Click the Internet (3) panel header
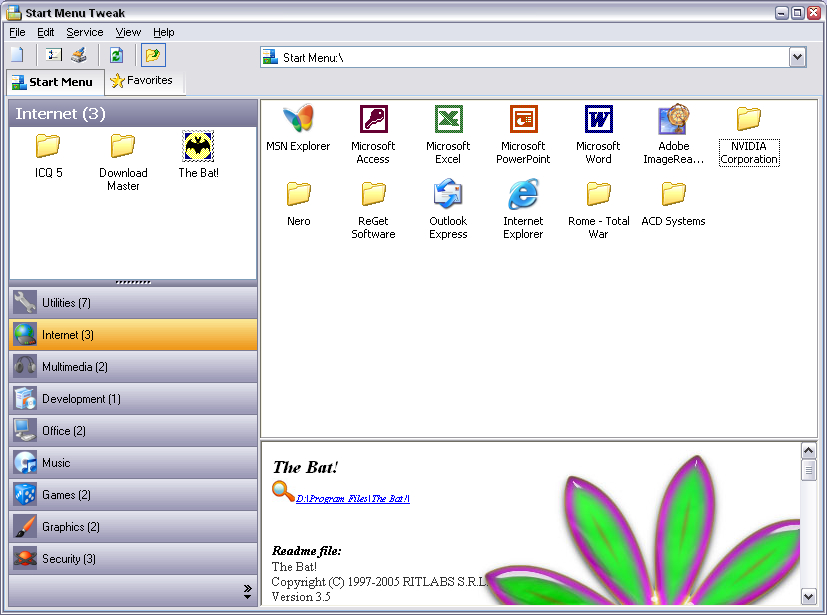 coord(133,113)
